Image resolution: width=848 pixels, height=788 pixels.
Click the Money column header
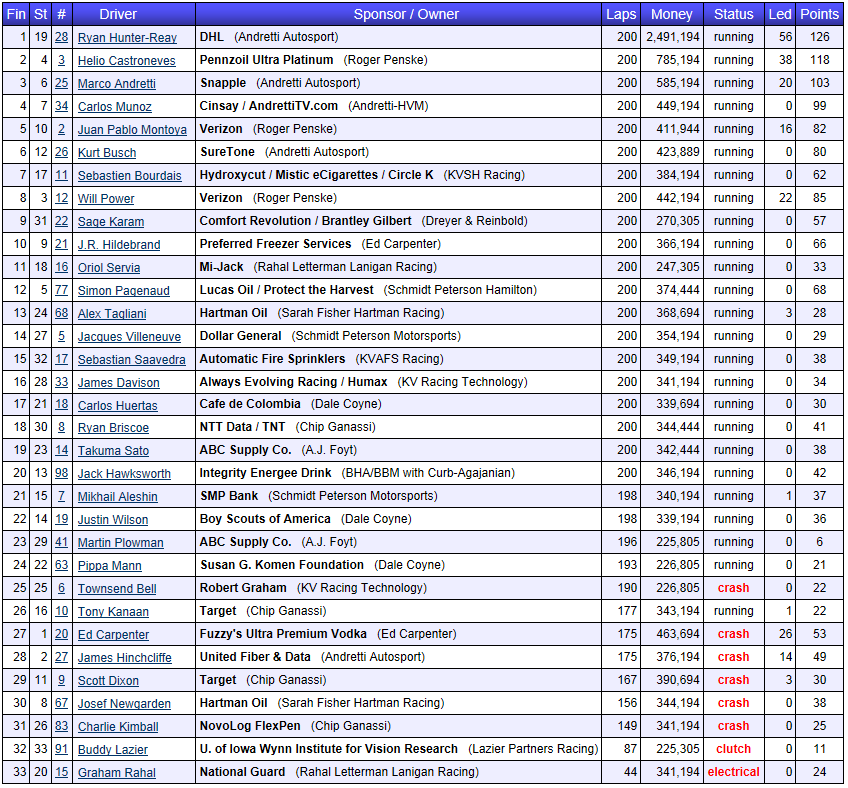point(671,14)
